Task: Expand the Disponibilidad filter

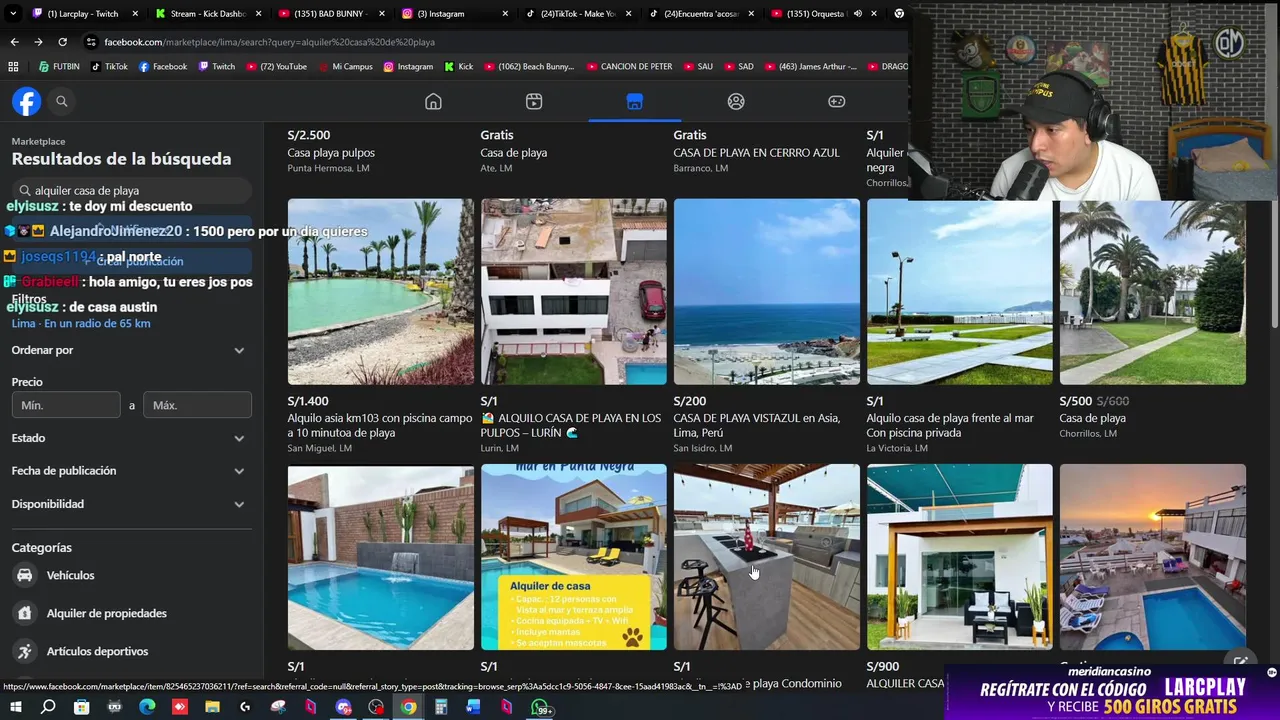Action: pos(131,504)
